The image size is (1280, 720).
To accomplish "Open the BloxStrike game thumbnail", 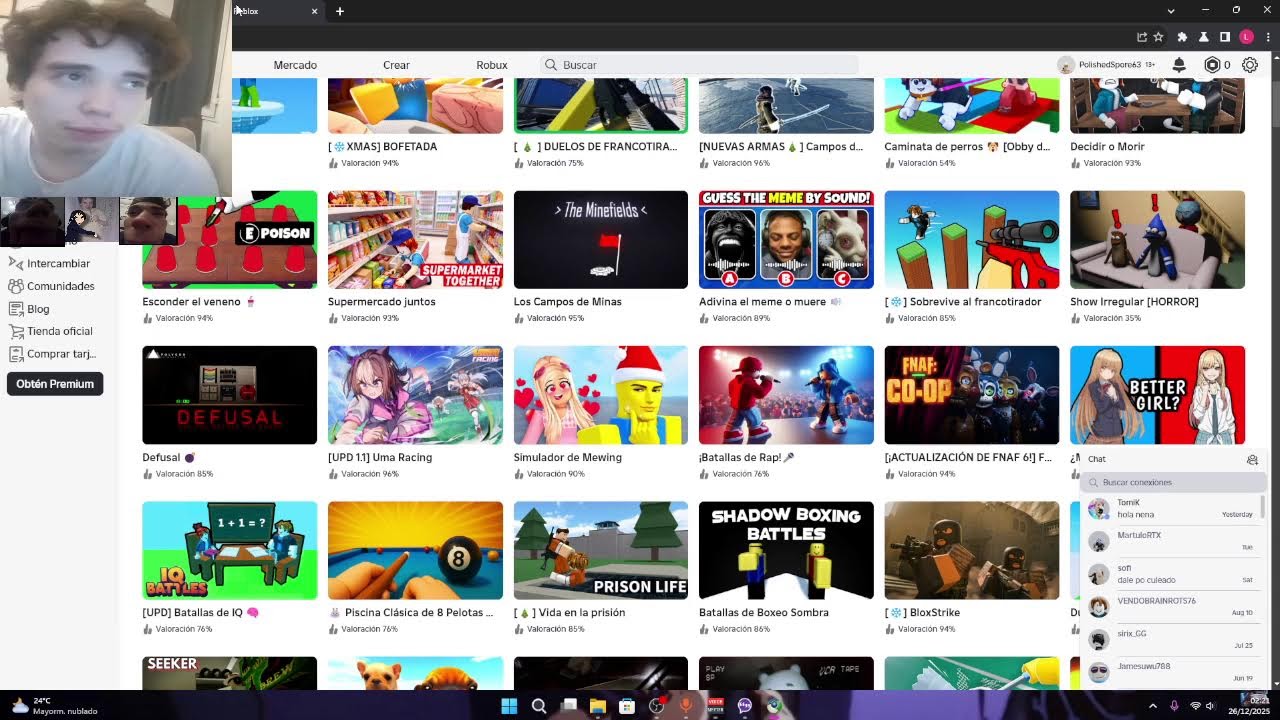I will (x=972, y=551).
